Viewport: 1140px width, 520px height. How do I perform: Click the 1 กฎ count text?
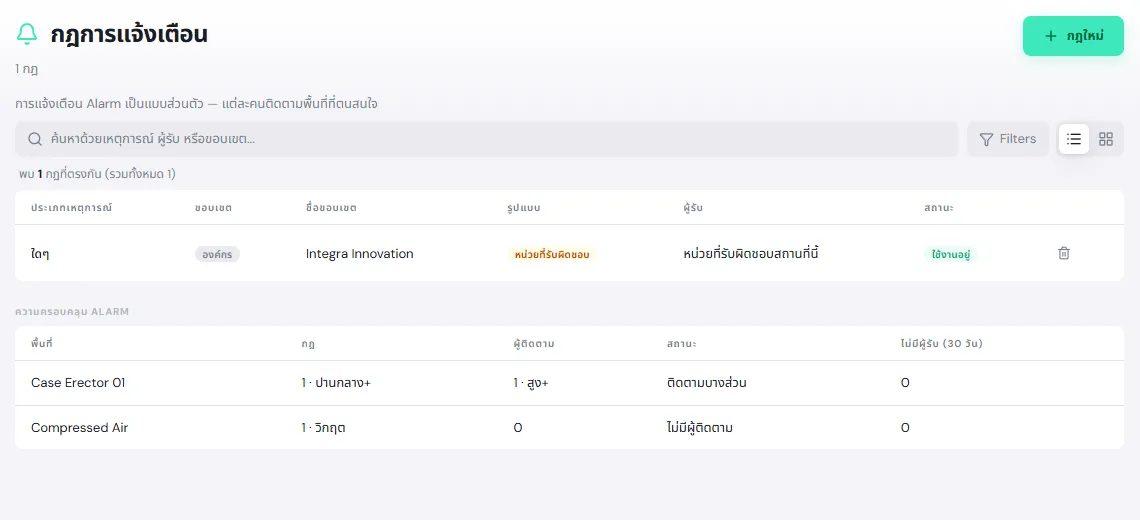coord(27,70)
